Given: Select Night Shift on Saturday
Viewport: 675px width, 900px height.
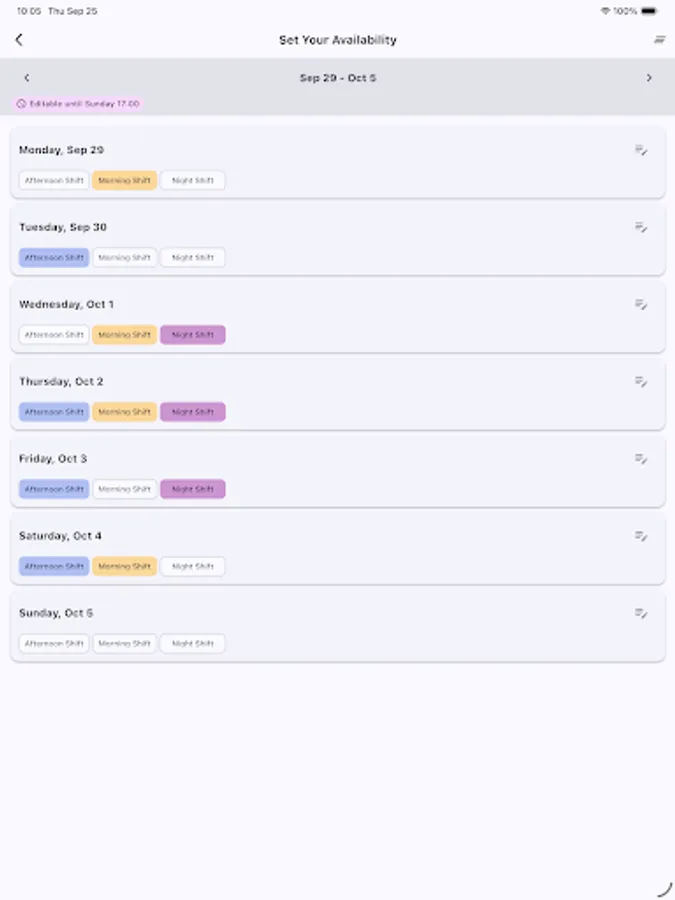Looking at the screenshot, I should pos(192,566).
